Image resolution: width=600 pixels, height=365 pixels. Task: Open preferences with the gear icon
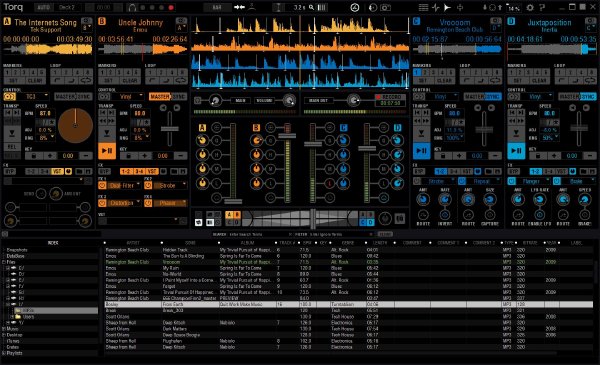[x=530, y=7]
